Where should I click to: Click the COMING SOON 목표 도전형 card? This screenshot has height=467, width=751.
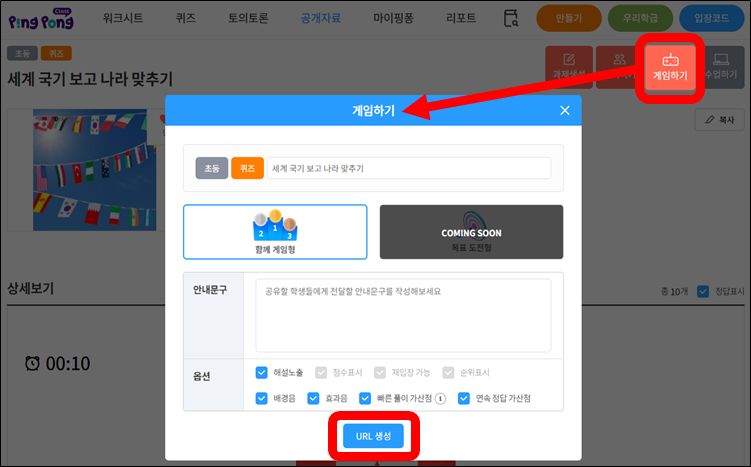pyautogui.click(x=471, y=231)
